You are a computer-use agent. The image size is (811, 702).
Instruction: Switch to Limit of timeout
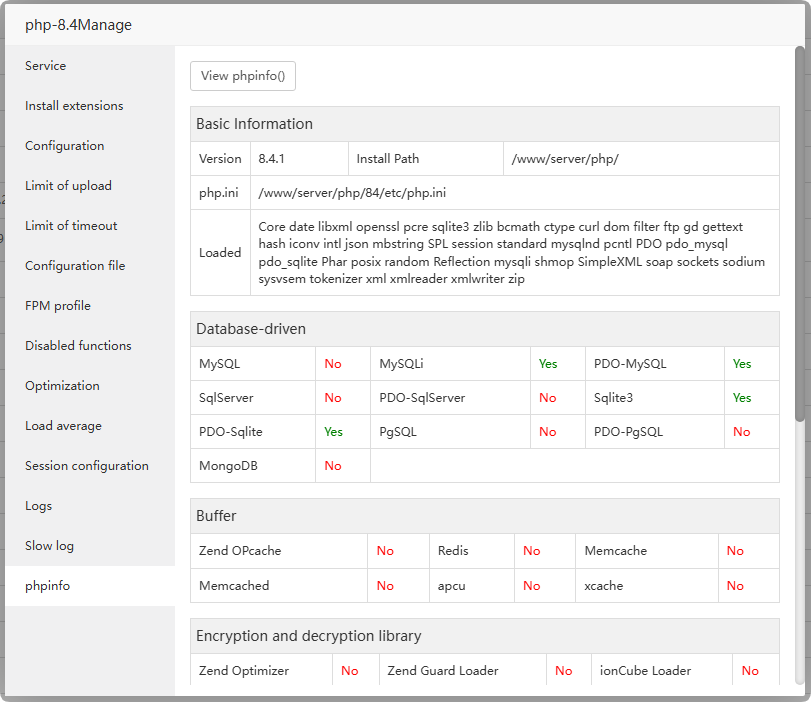(71, 226)
